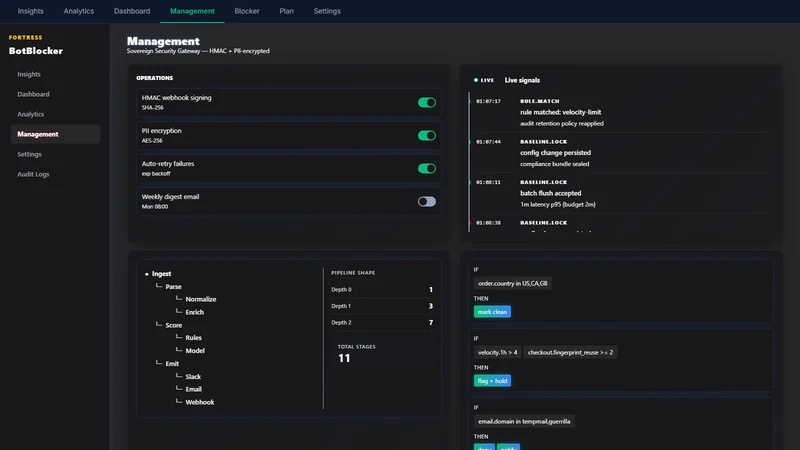
Task: Click the 01:07:17 signal timestamp
Action: (x=488, y=102)
